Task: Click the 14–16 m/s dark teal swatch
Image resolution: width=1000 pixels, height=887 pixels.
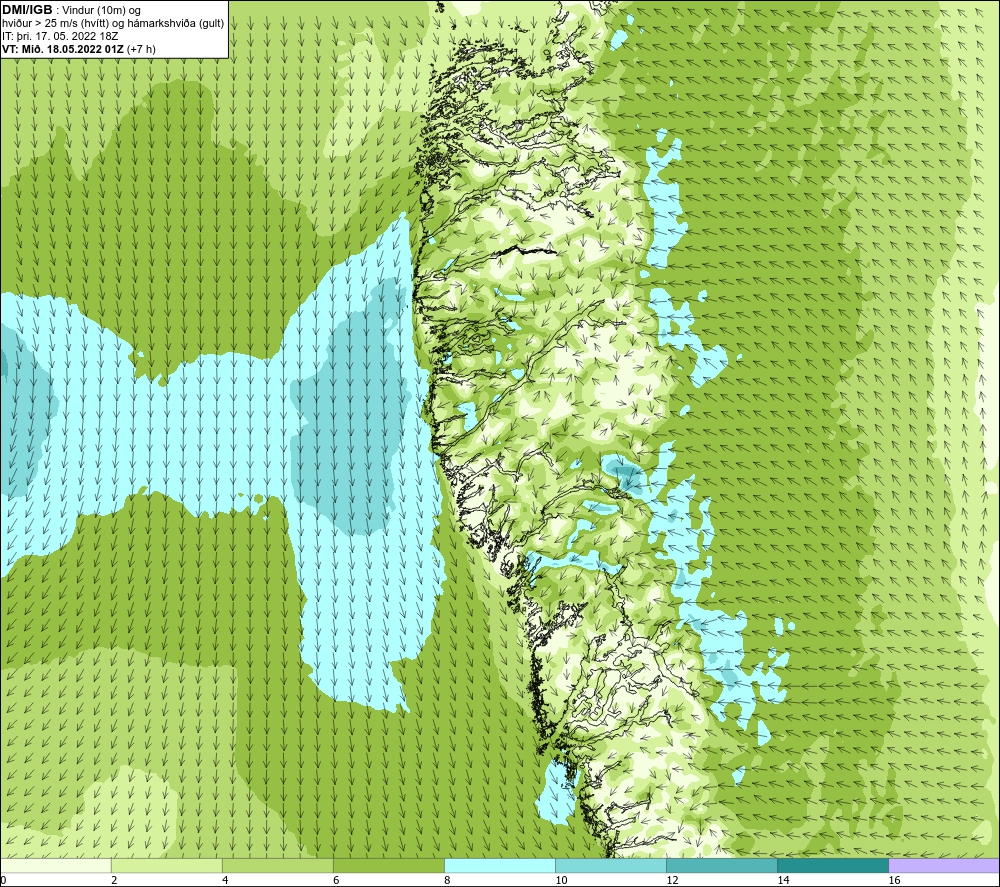Action: [x=833, y=865]
